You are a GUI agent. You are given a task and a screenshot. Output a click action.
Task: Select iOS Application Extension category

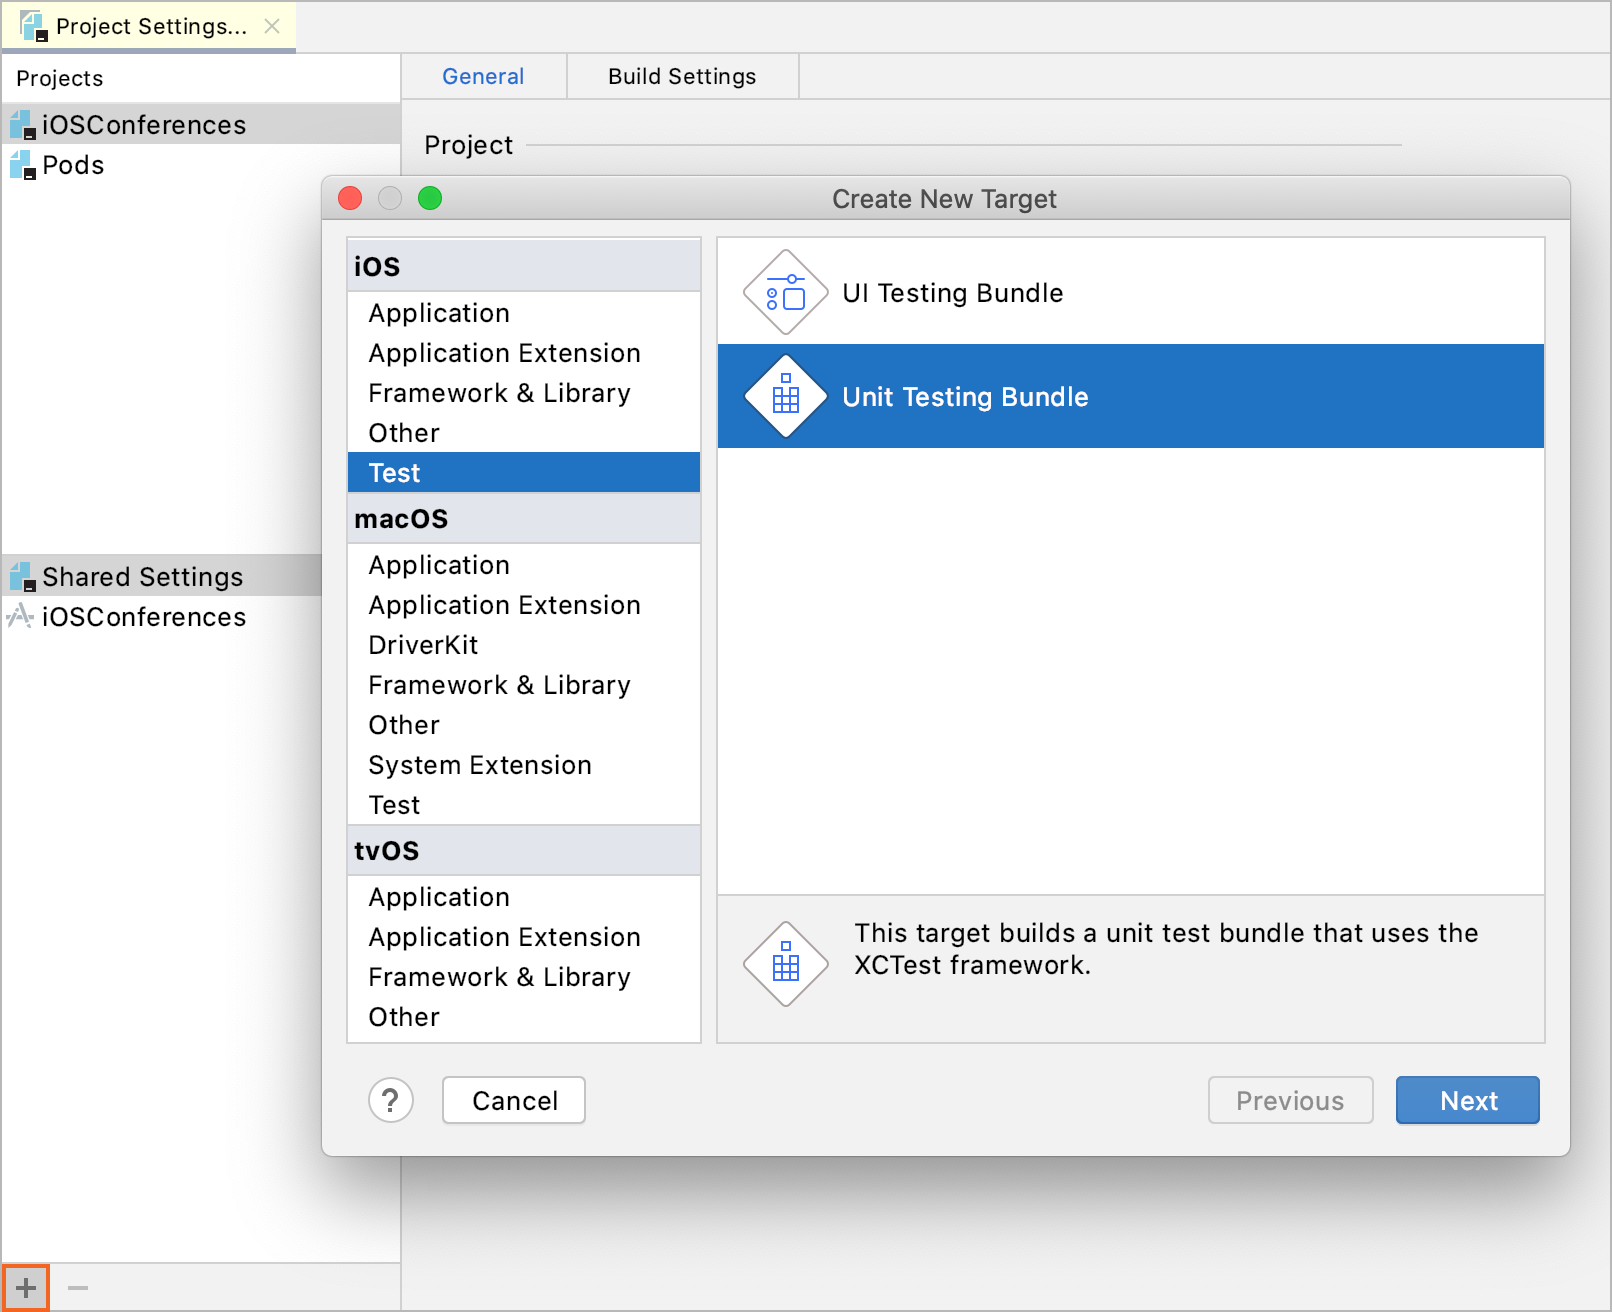tap(524, 353)
